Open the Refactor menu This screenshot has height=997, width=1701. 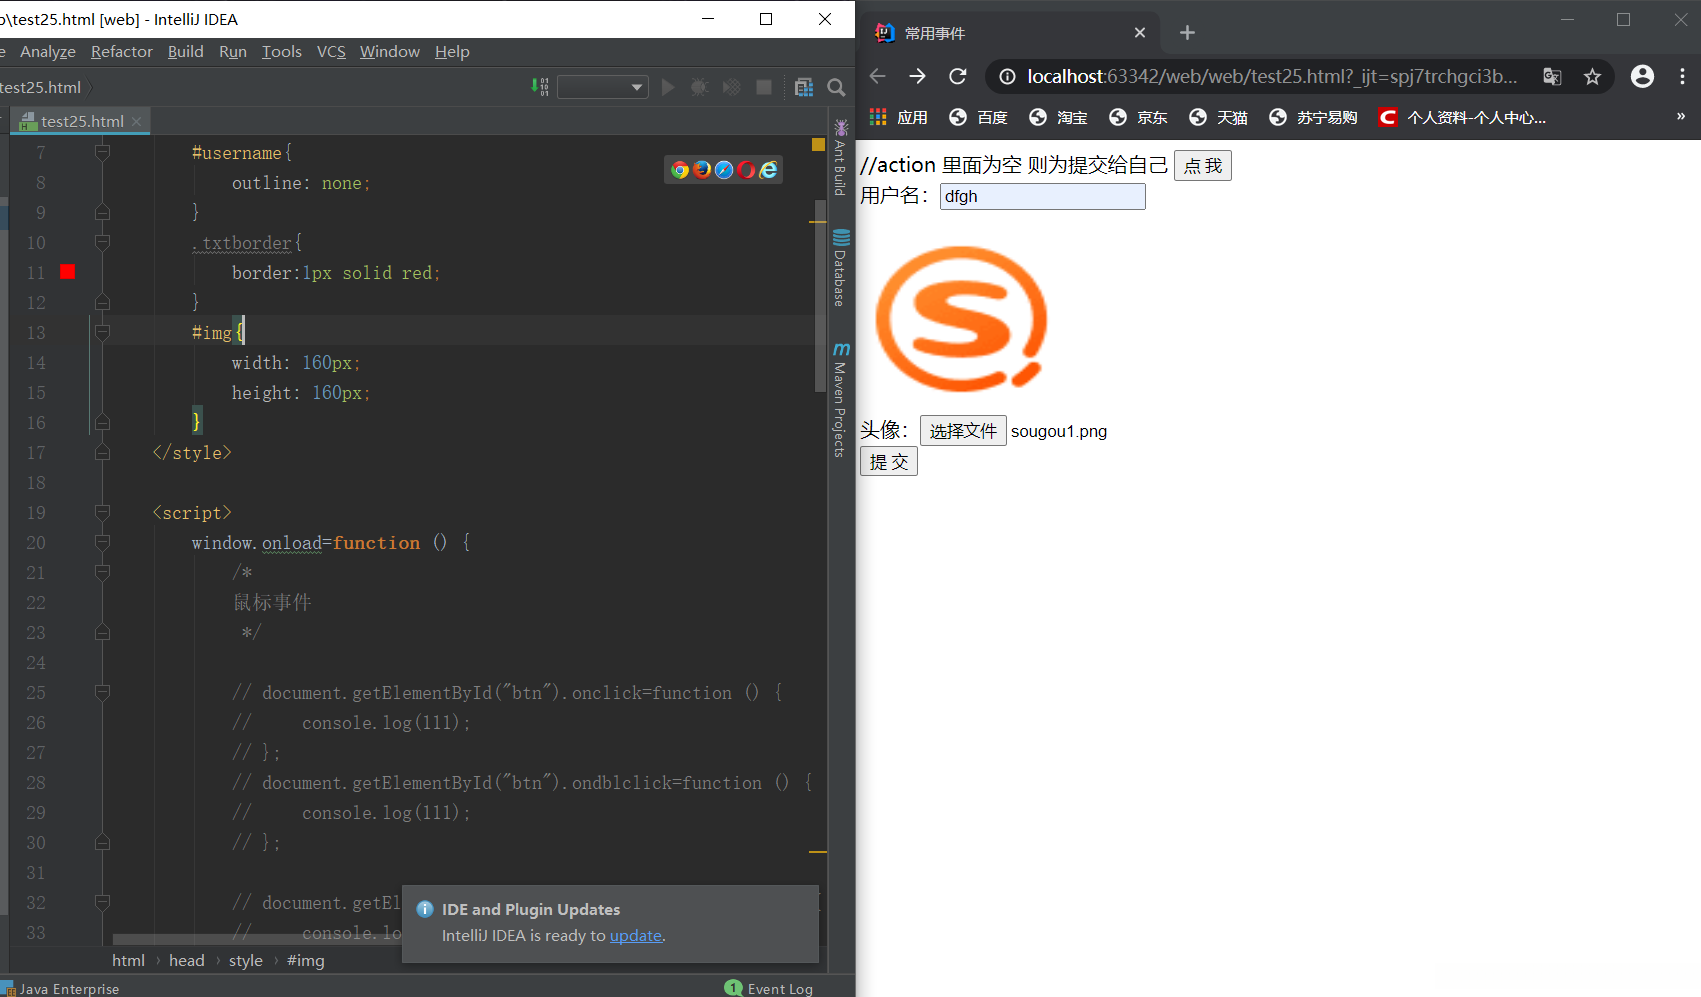point(122,52)
